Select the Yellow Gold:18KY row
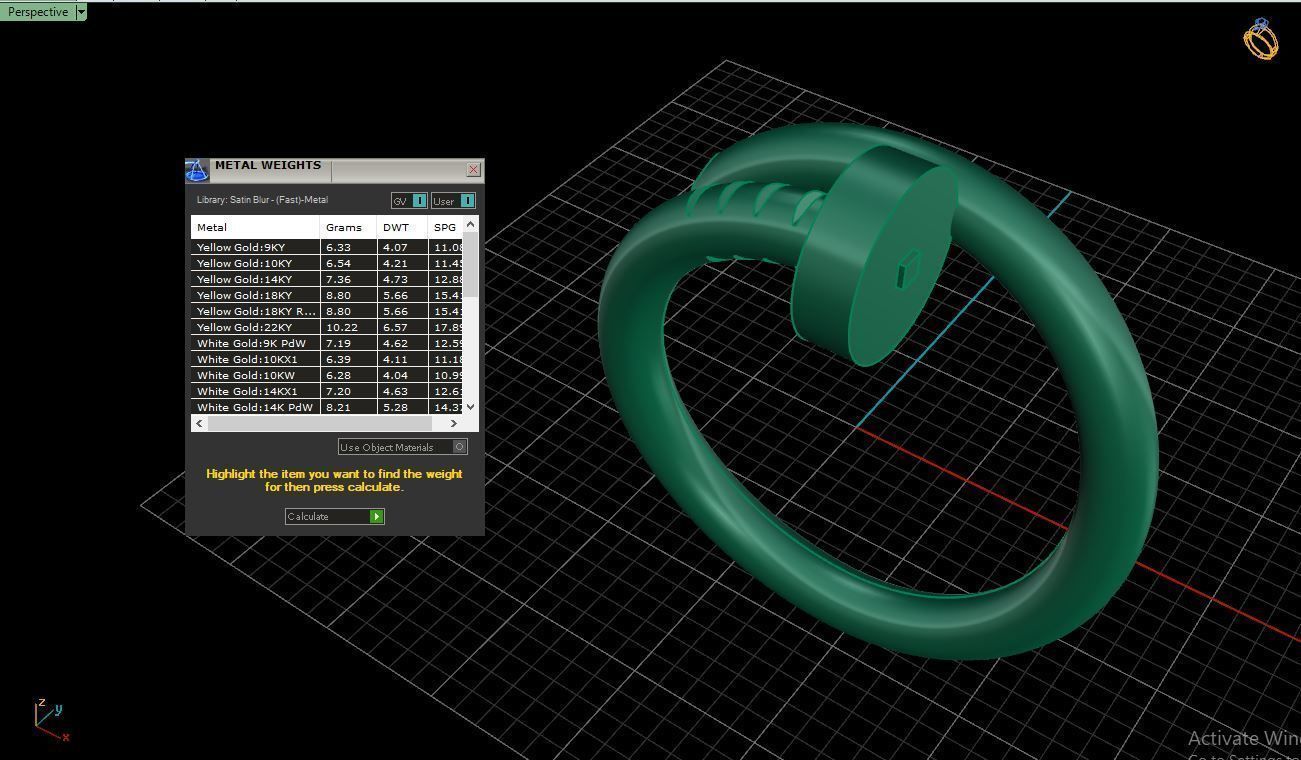Image resolution: width=1301 pixels, height=760 pixels. pos(328,295)
